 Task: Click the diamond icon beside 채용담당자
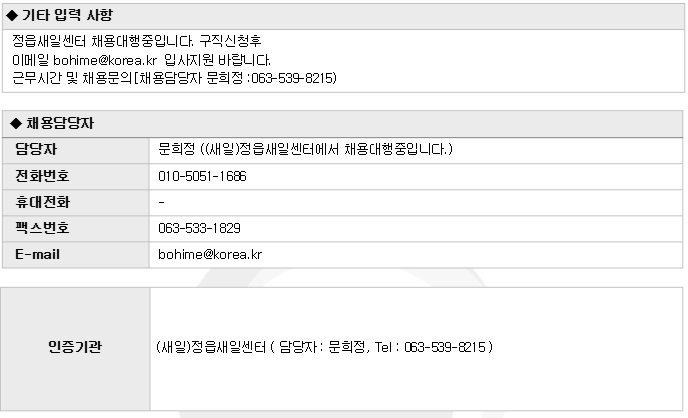point(16,124)
